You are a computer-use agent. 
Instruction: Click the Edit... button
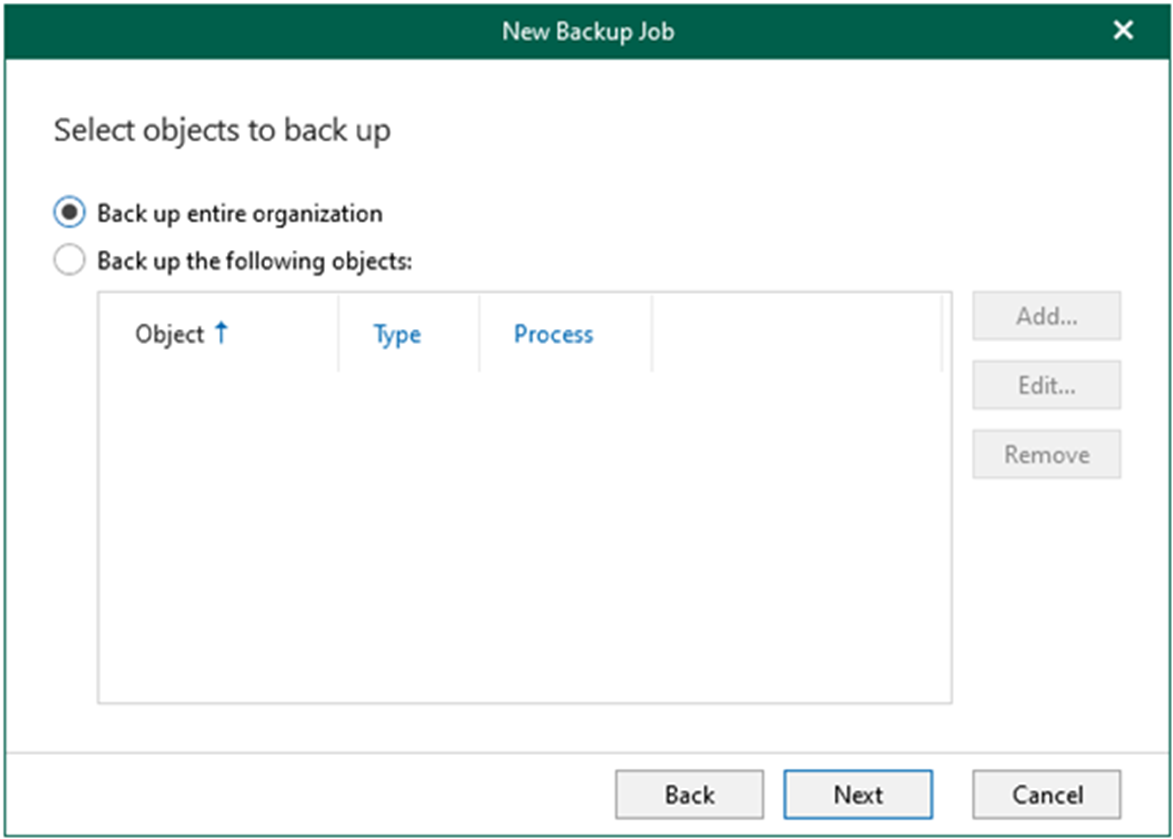(x=1047, y=385)
